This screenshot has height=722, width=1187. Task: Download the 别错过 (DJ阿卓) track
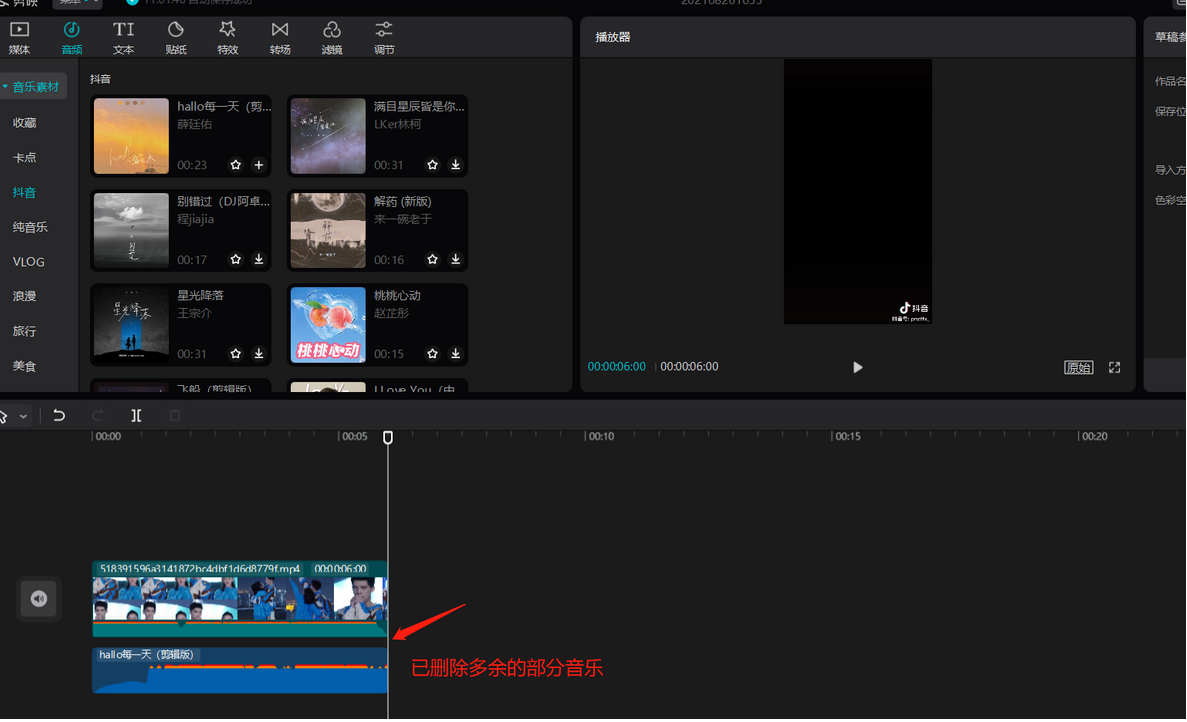point(259,259)
